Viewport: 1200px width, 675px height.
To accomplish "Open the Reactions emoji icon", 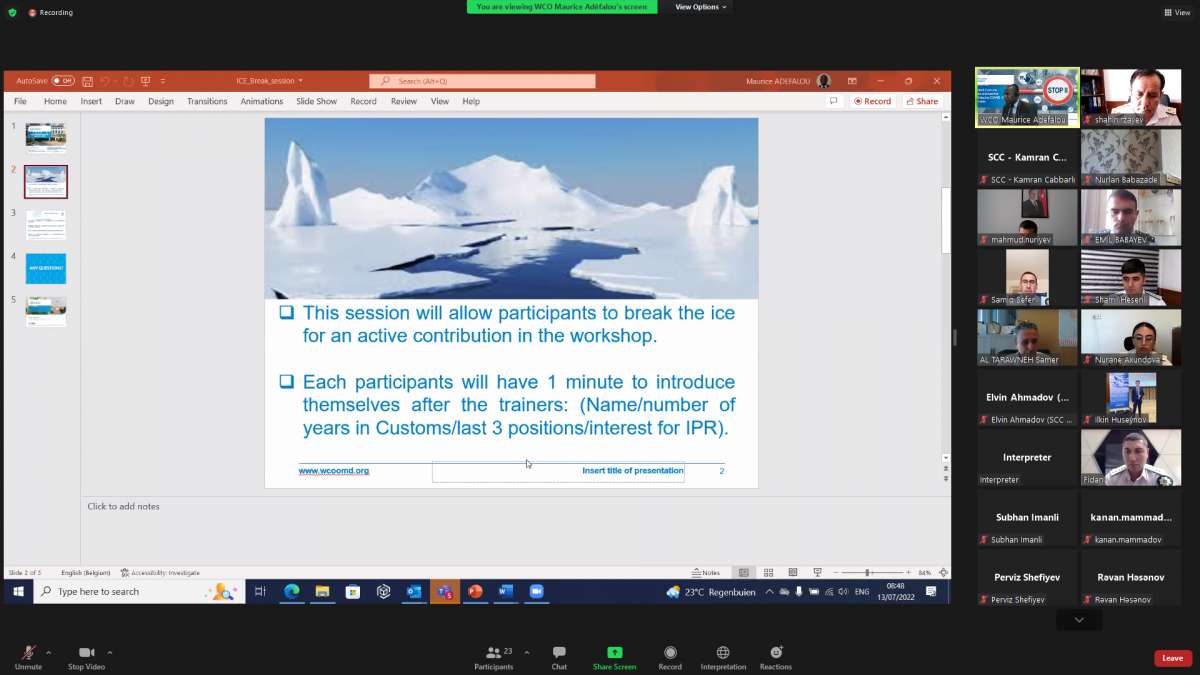I will click(x=776, y=652).
